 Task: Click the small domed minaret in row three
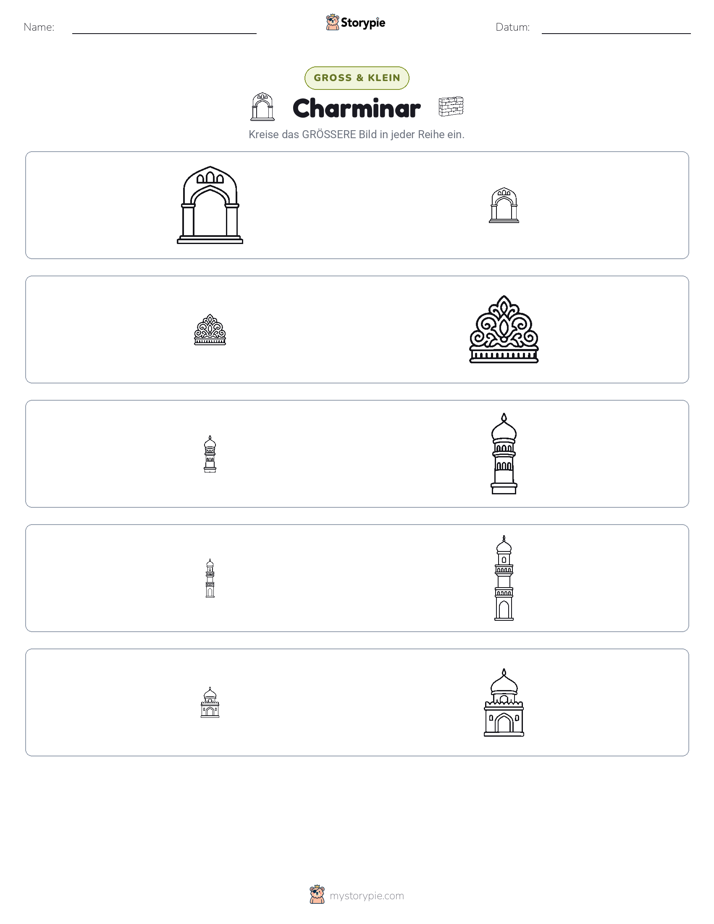[210, 454]
